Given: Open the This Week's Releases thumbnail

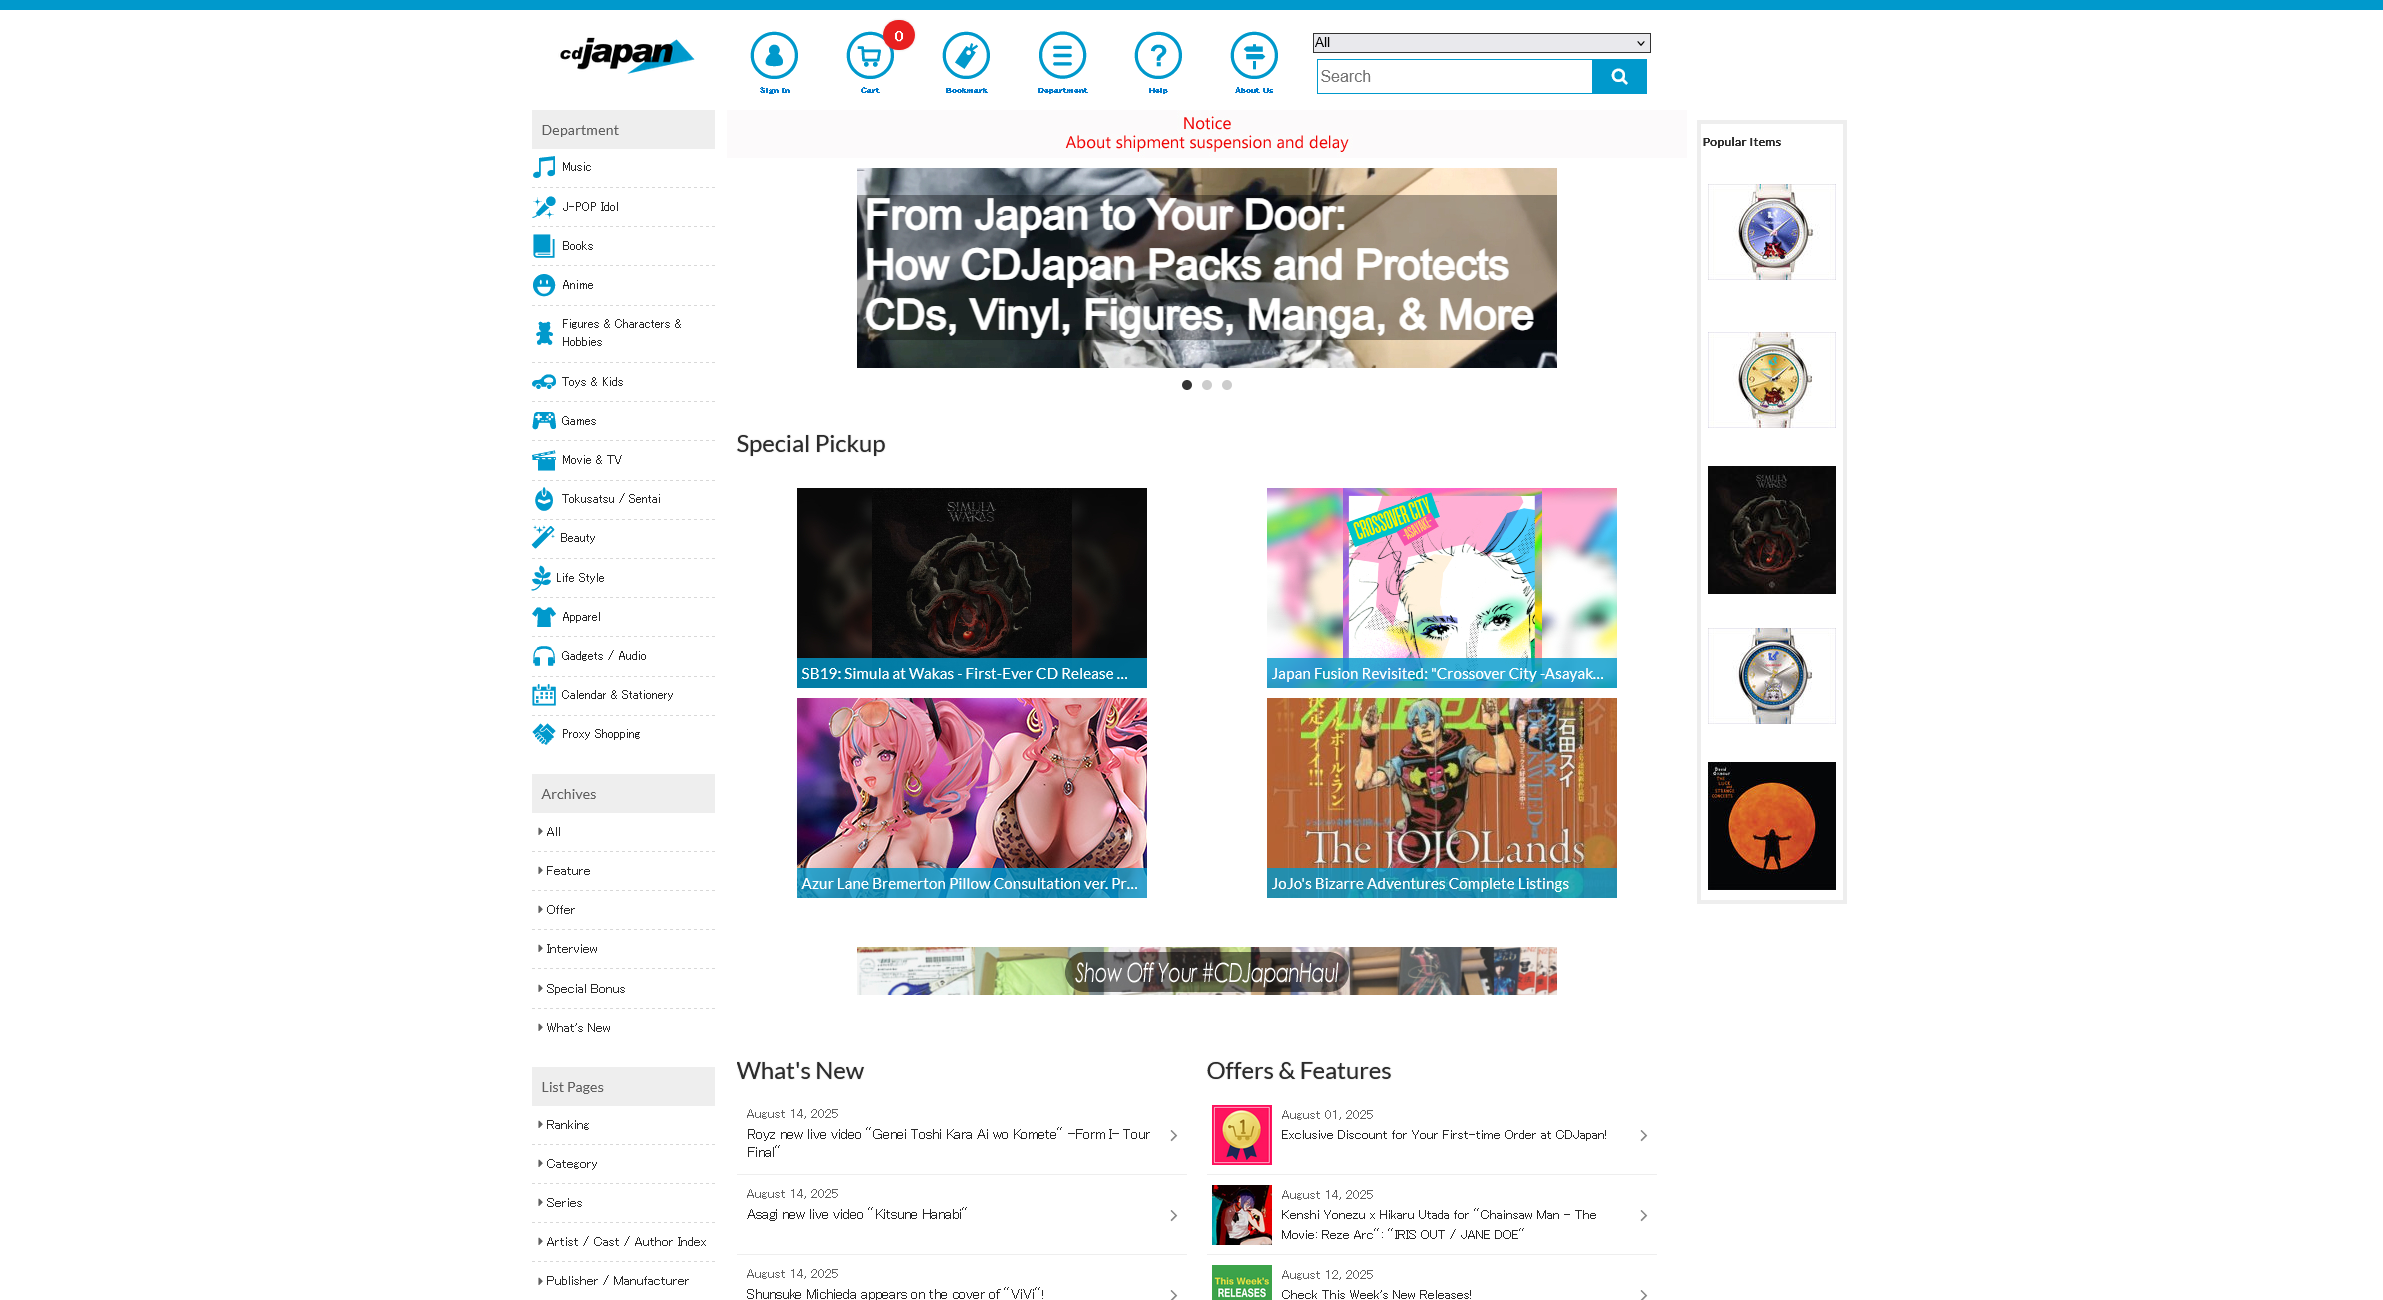Looking at the screenshot, I should 1242,1283.
